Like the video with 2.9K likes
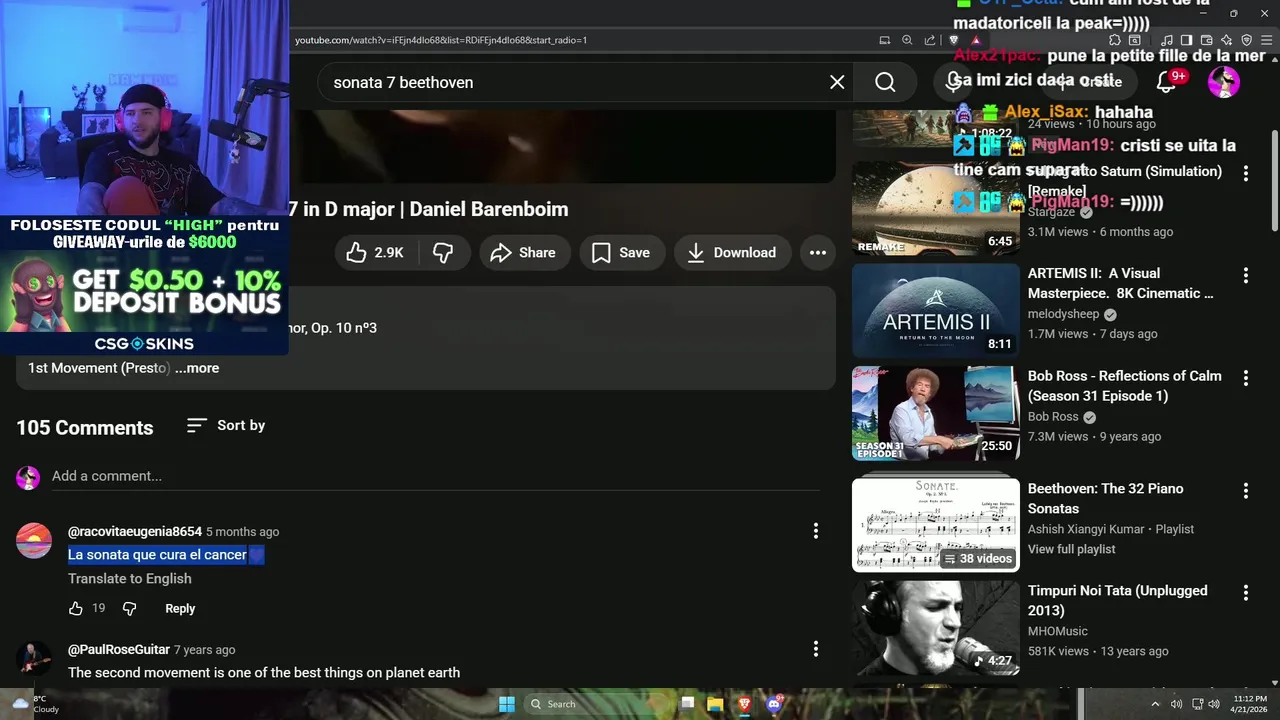This screenshot has height=720, width=1280. (375, 253)
